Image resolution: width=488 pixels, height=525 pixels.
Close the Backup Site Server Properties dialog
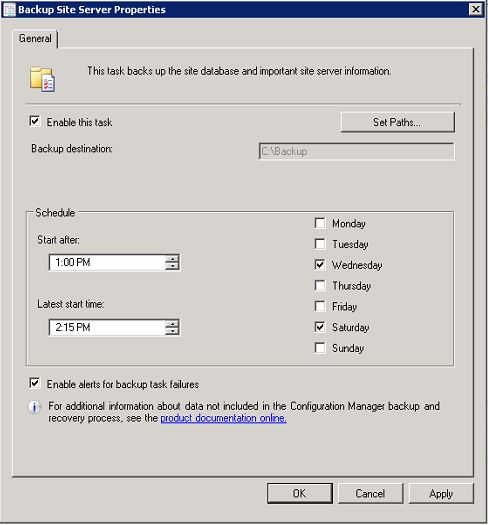point(476,9)
